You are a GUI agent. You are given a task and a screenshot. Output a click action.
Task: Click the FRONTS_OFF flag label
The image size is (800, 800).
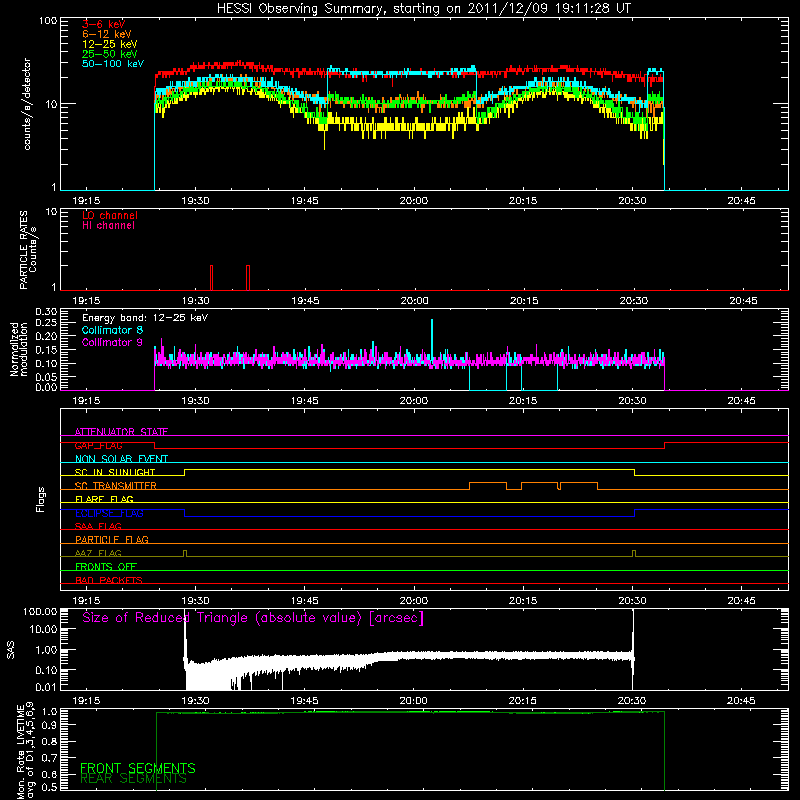pos(106,567)
